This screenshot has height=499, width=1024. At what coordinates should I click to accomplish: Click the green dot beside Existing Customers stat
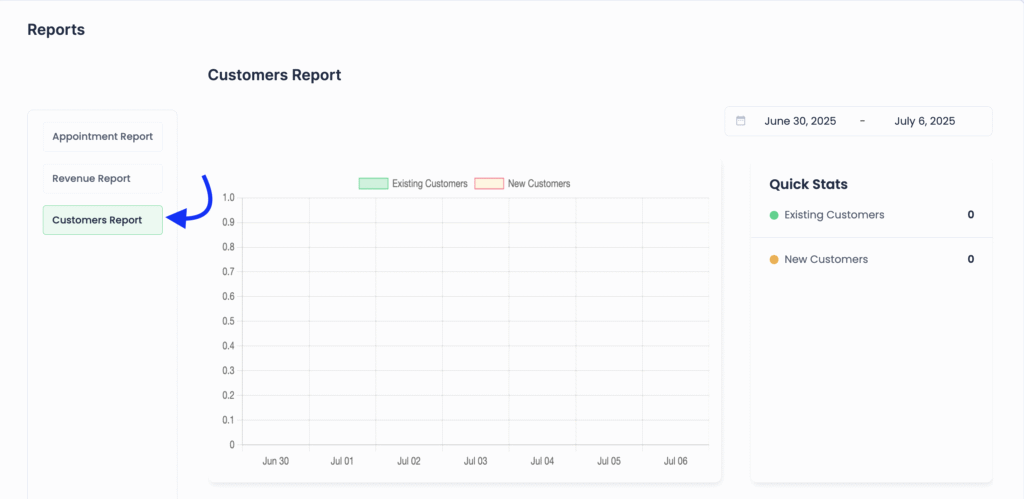(x=774, y=215)
